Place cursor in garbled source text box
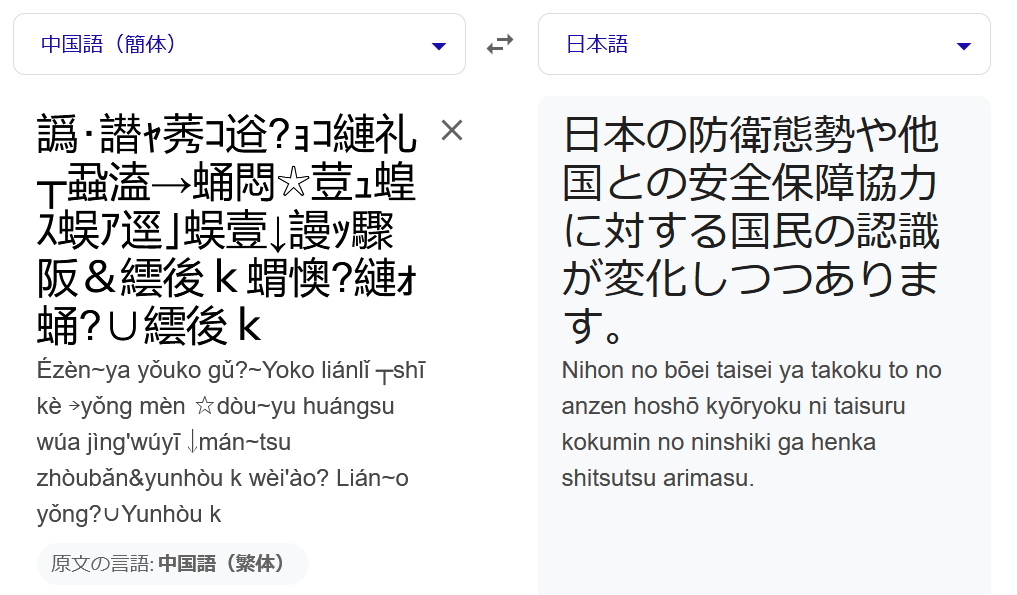Screen dimensions: 1017x595 click(x=227, y=230)
